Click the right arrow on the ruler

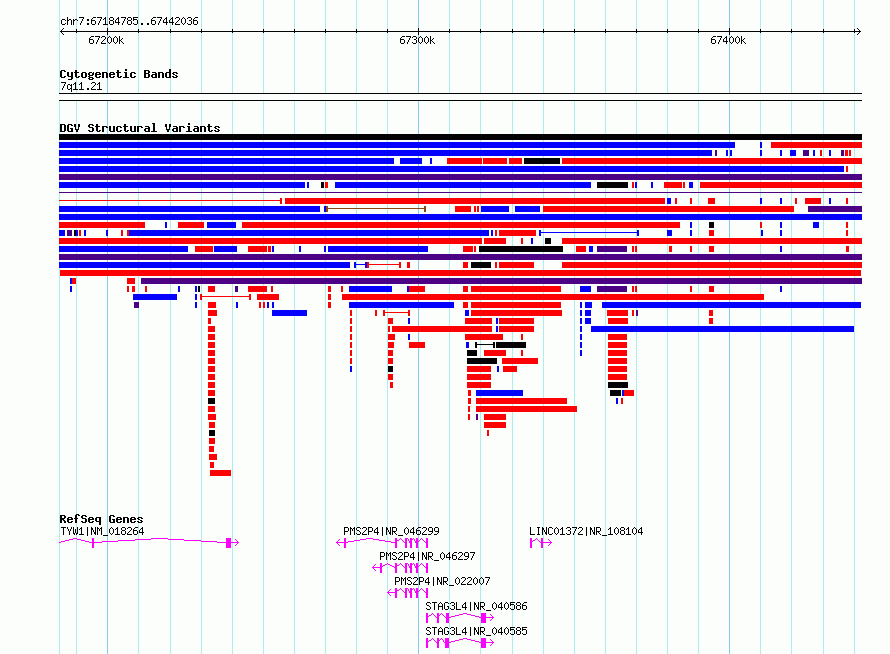858,32
